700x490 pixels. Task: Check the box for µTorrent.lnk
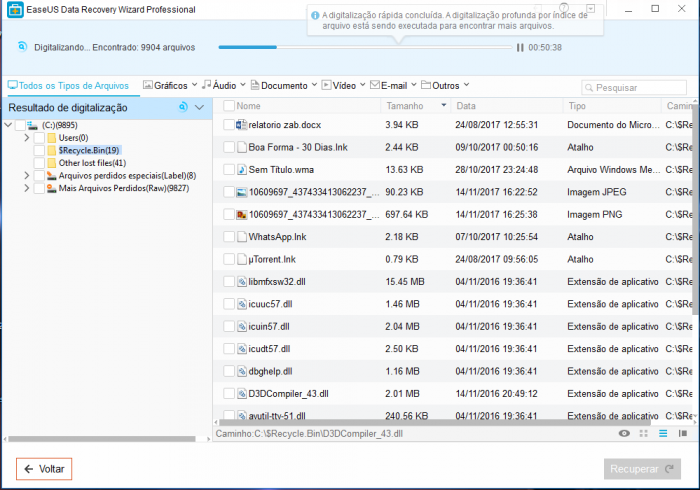click(x=229, y=259)
